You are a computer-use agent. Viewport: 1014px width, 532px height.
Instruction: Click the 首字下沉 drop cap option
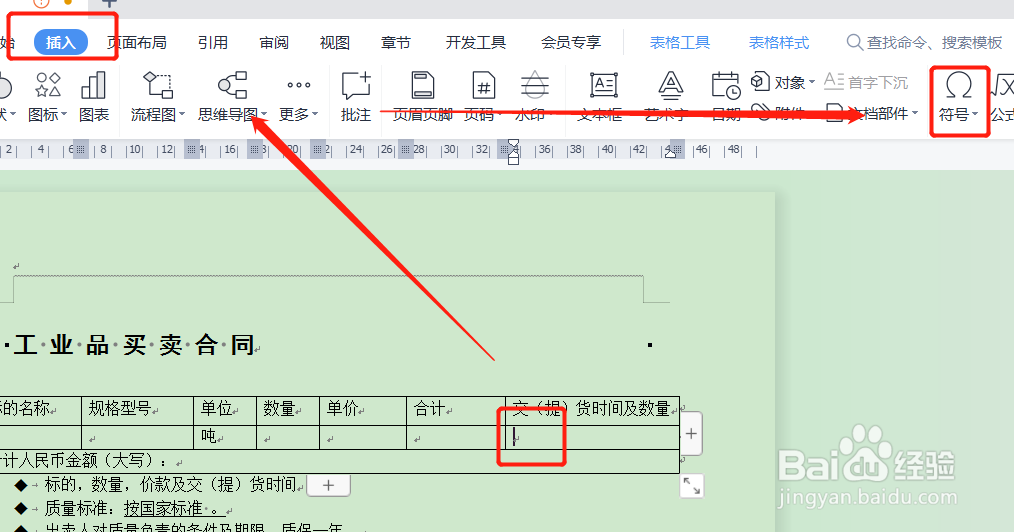(x=867, y=82)
